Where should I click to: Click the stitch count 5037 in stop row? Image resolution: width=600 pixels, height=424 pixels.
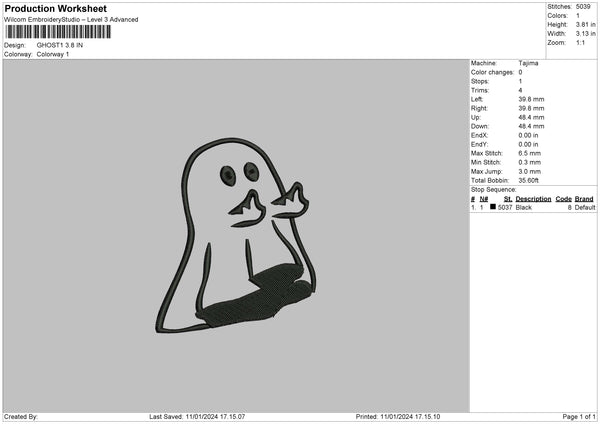tap(505, 207)
